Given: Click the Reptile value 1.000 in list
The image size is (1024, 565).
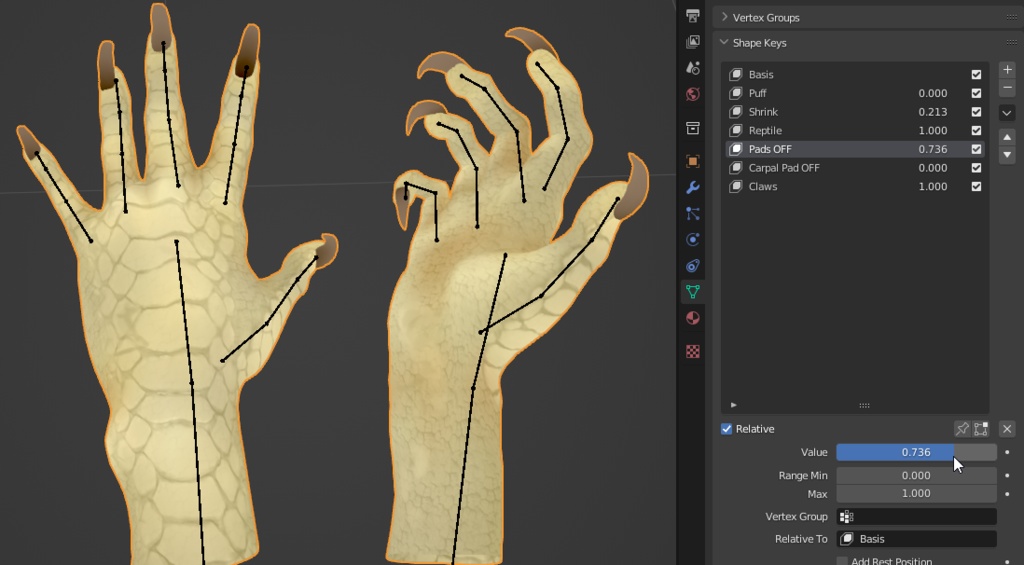Looking at the screenshot, I should click(933, 131).
